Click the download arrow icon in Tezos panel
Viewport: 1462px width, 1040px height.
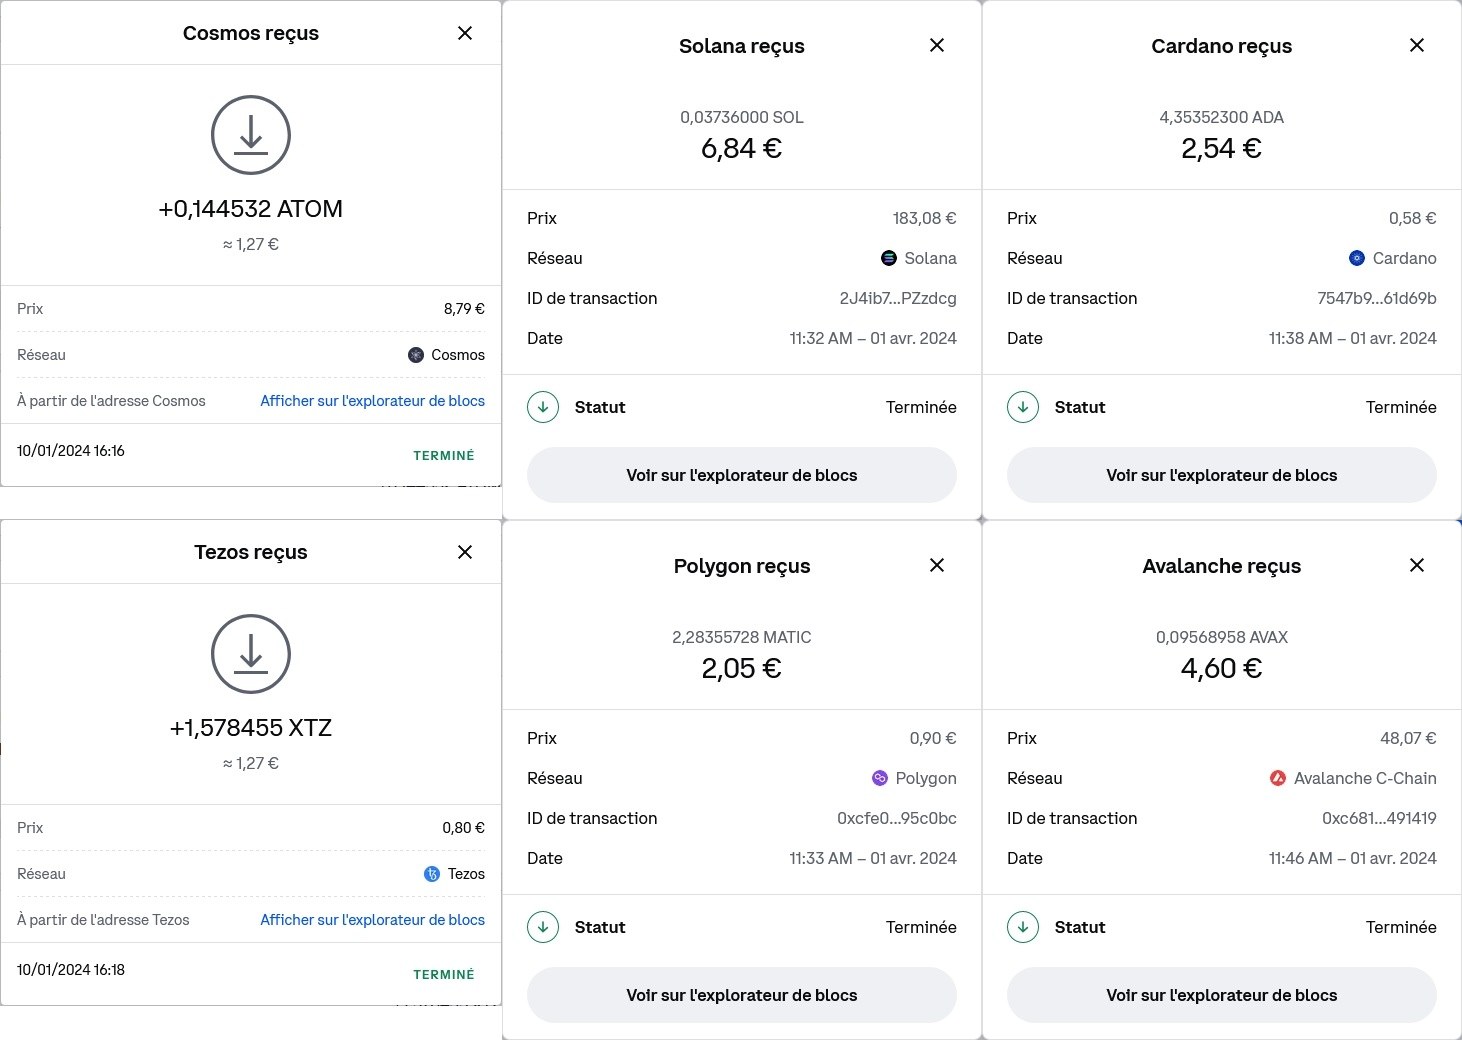coord(251,654)
